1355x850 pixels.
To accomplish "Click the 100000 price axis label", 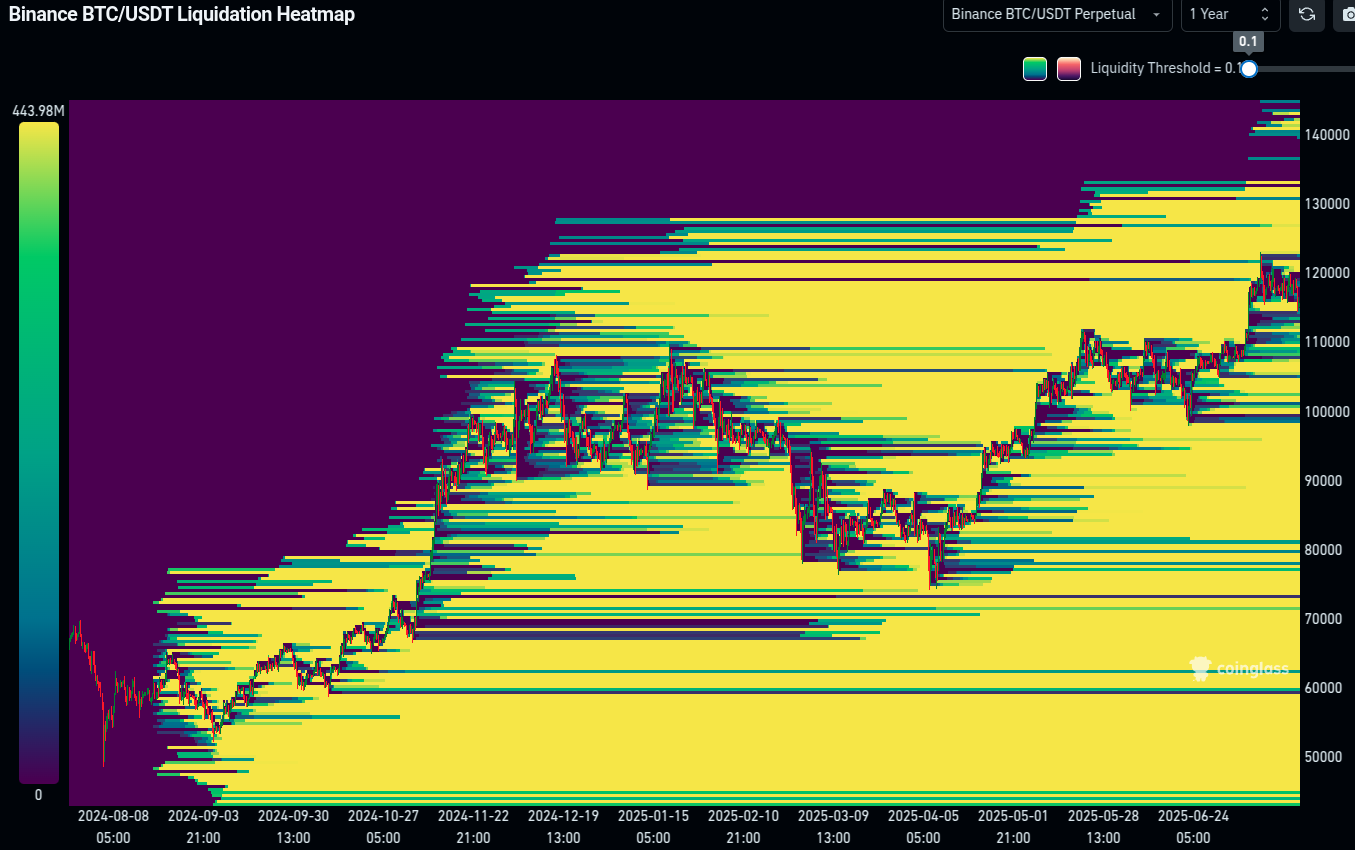I will pos(1327,411).
